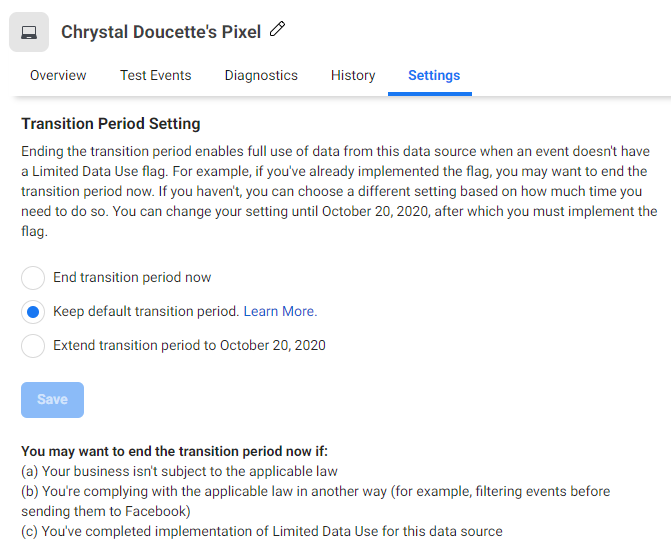Click the 'Keep default transition period' label text
671x559 pixels.
pos(146,312)
